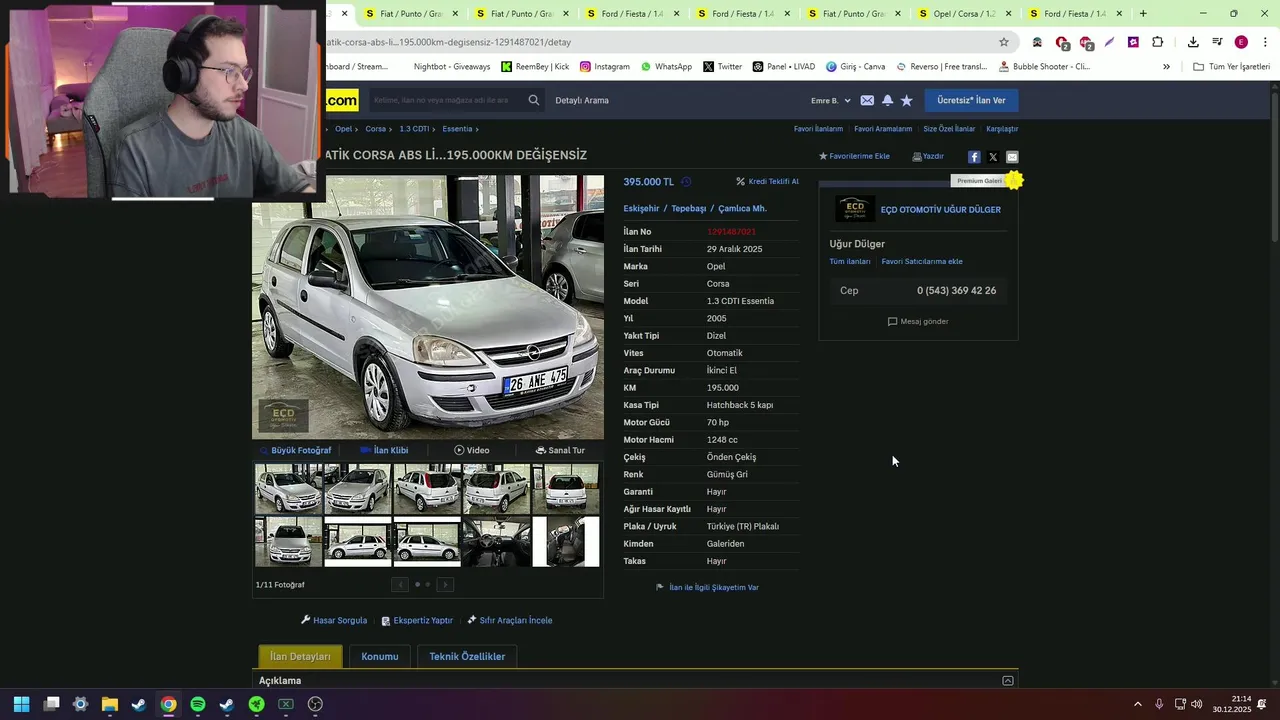Click Essentia breadcrumb link
1280x720 pixels.
pos(457,129)
